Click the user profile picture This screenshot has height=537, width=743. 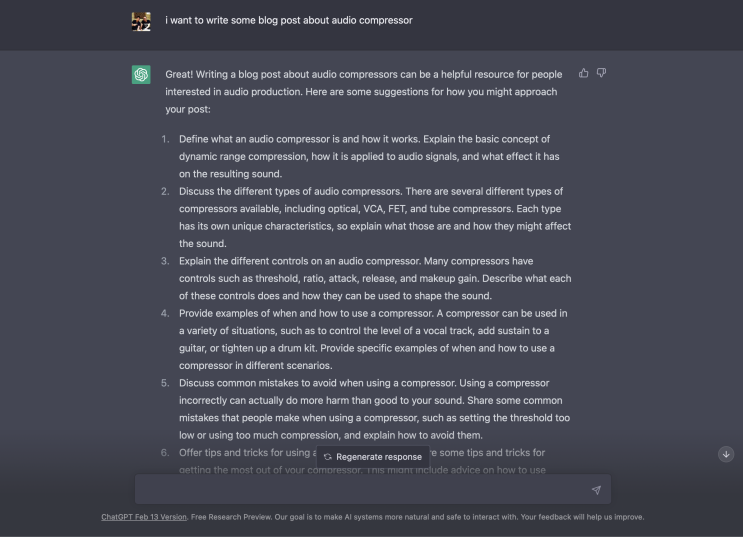(141, 21)
